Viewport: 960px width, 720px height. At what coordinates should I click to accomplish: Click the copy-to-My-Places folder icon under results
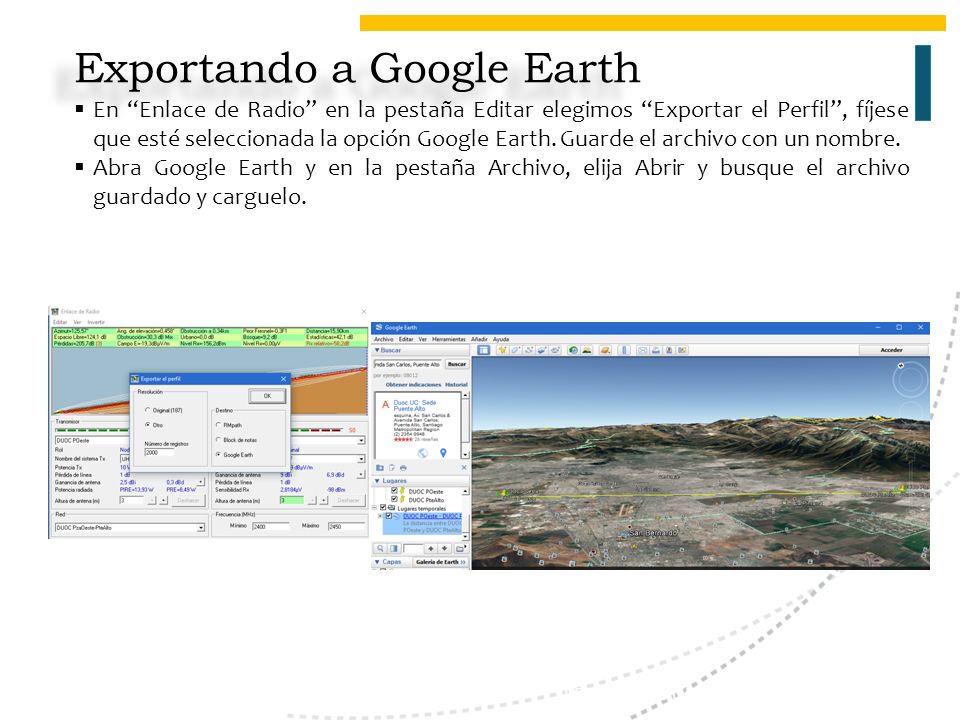(380, 468)
